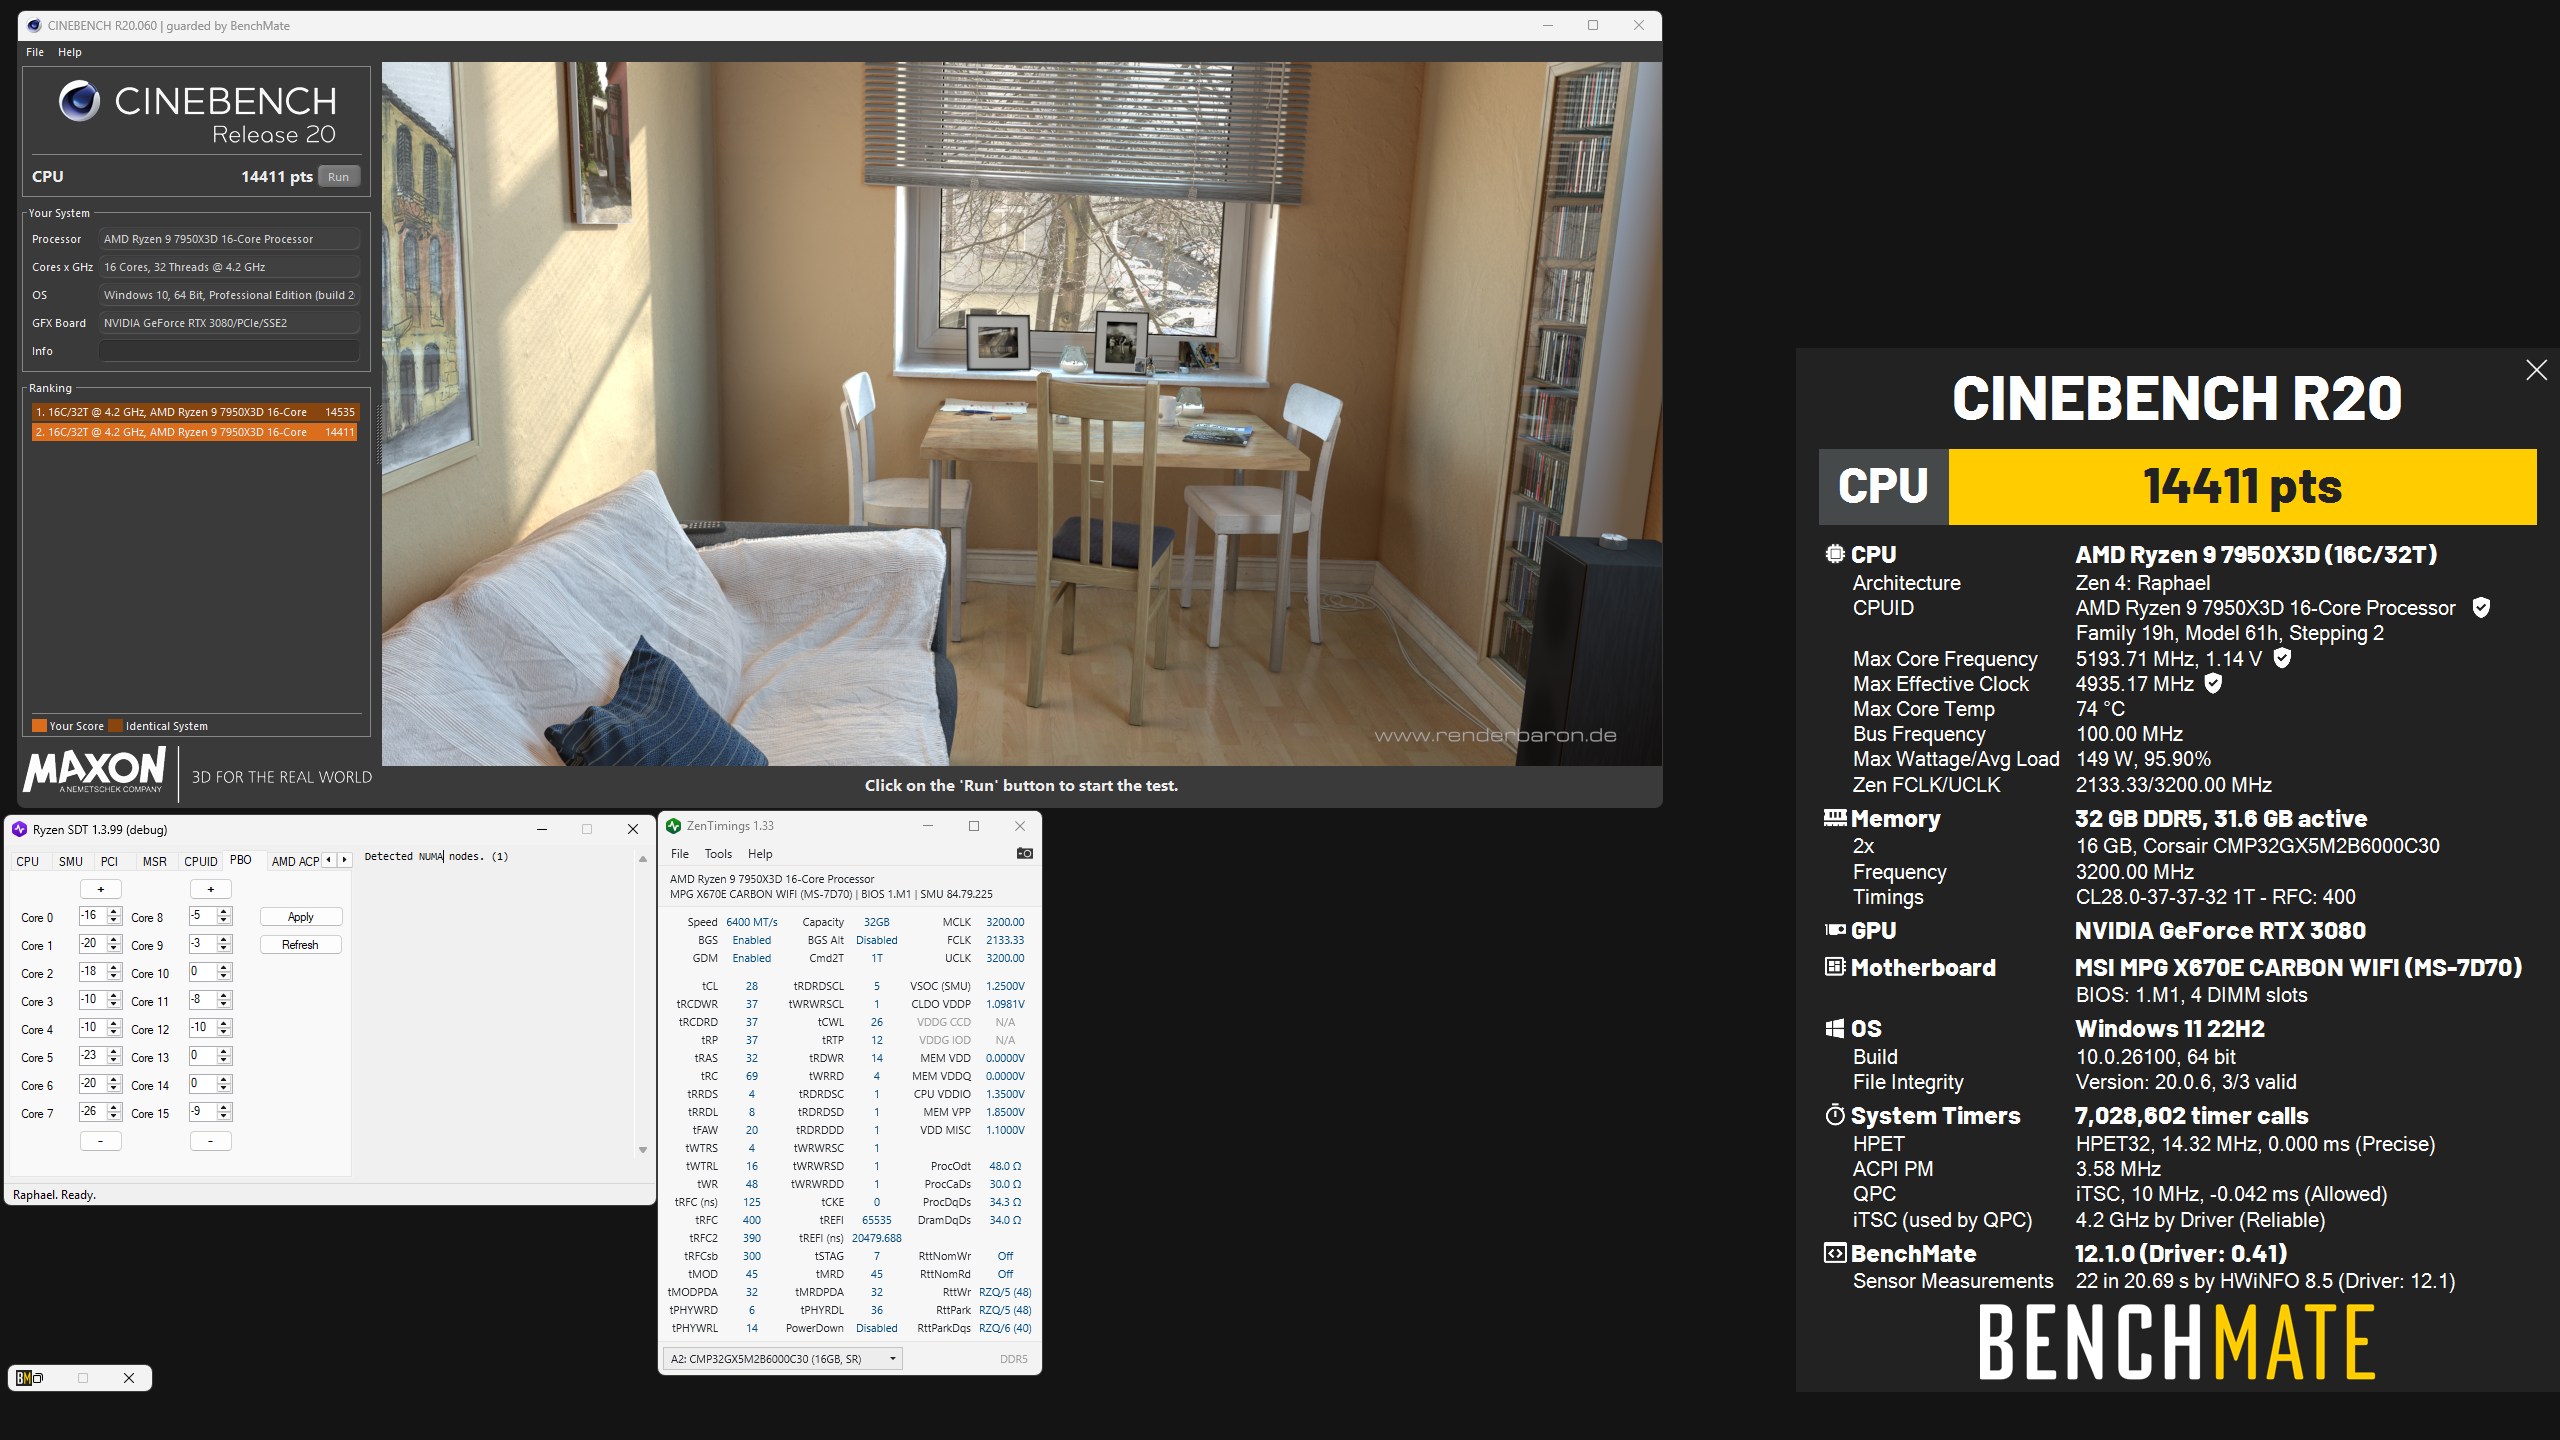
Task: Click the green ZenTimings app icon
Action: [x=674, y=825]
